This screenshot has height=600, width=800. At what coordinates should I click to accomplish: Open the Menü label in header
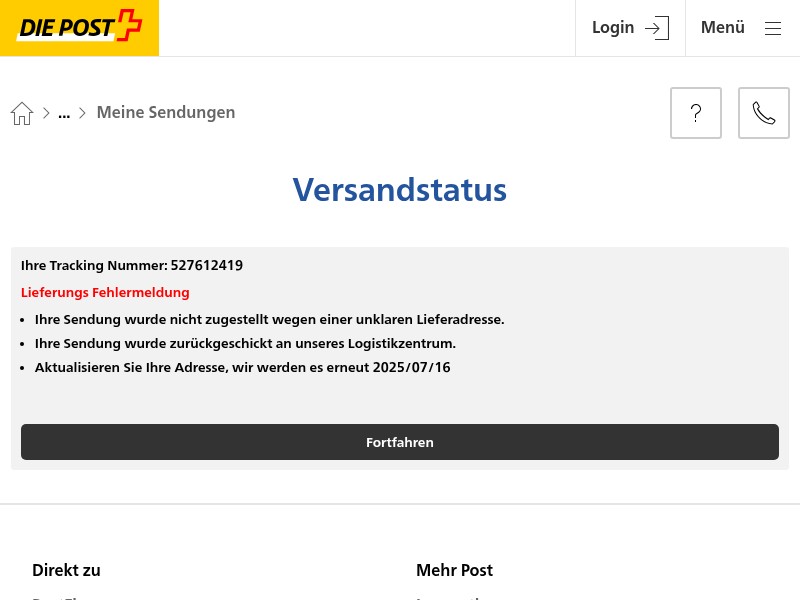coord(722,27)
